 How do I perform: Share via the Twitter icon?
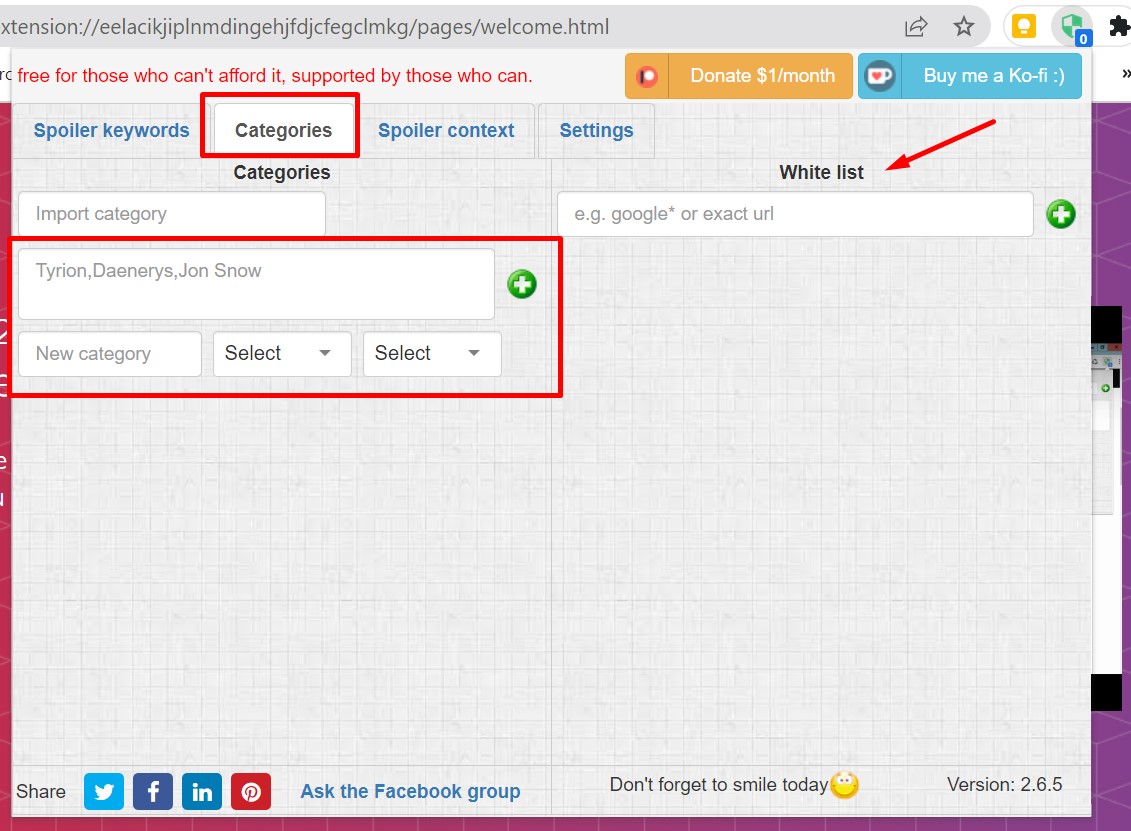coord(104,791)
